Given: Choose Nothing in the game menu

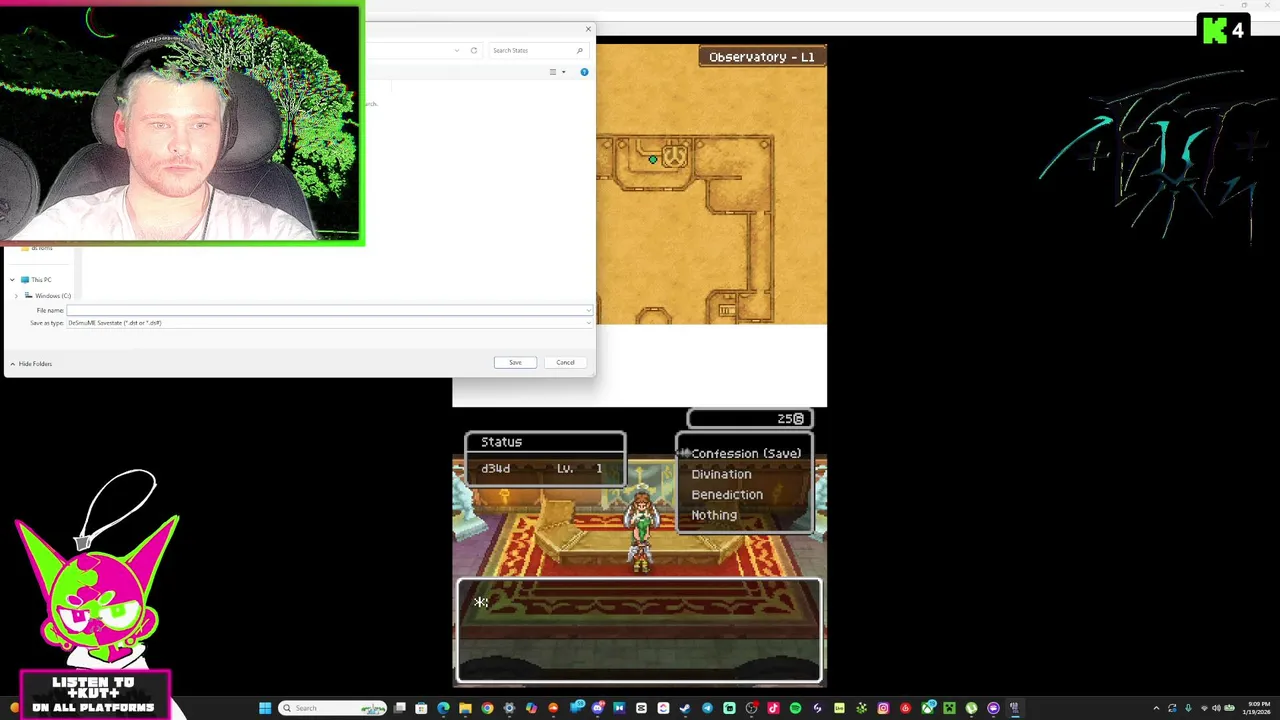Looking at the screenshot, I should [x=714, y=515].
